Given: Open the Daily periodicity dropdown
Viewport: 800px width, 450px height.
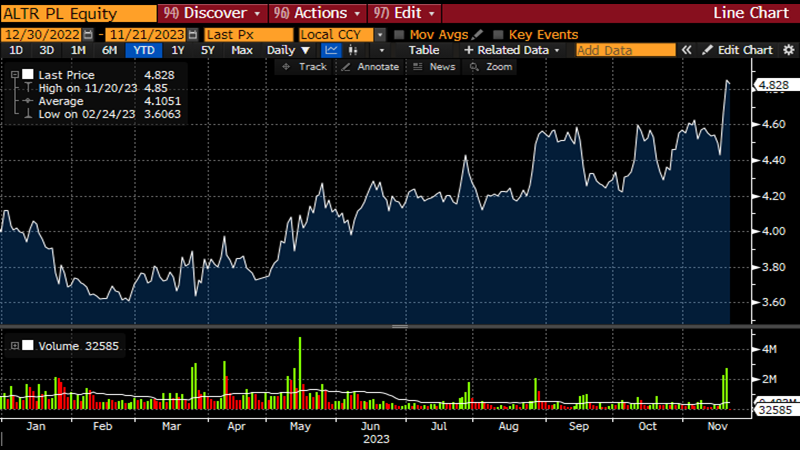Looking at the screenshot, I should (288, 50).
